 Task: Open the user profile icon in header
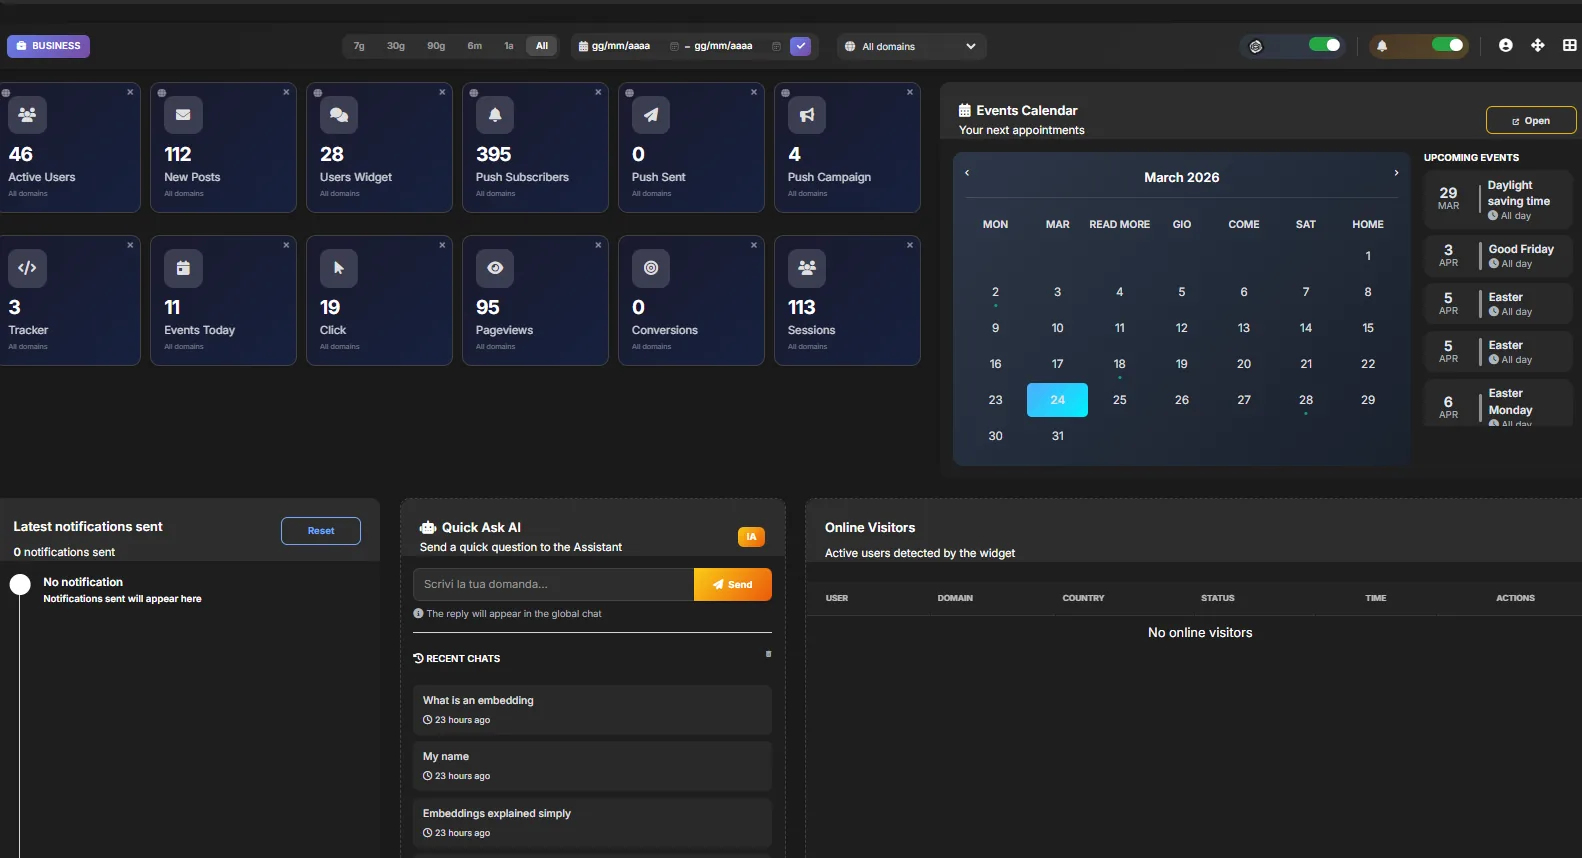[x=1506, y=45]
